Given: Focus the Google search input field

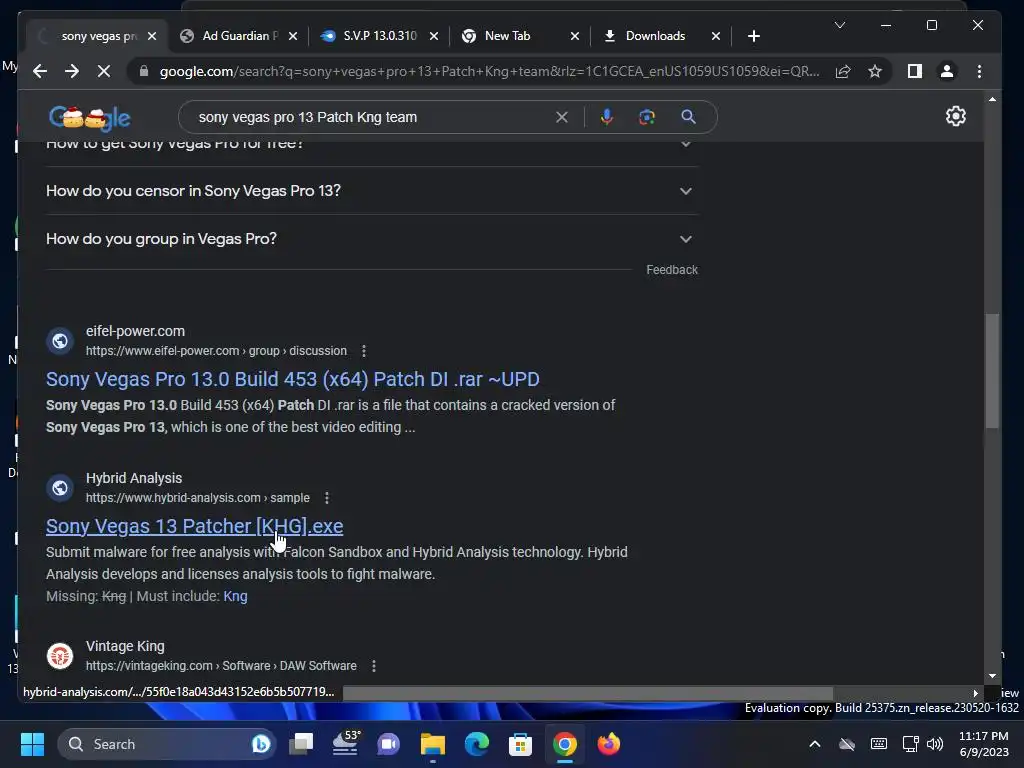Looking at the screenshot, I should [372, 118].
